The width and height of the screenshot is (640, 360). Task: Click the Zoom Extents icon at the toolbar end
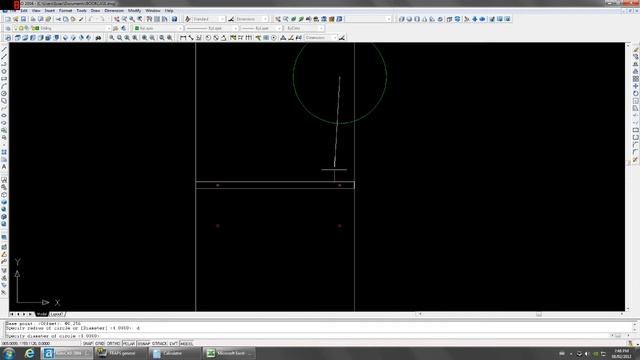tap(170, 38)
